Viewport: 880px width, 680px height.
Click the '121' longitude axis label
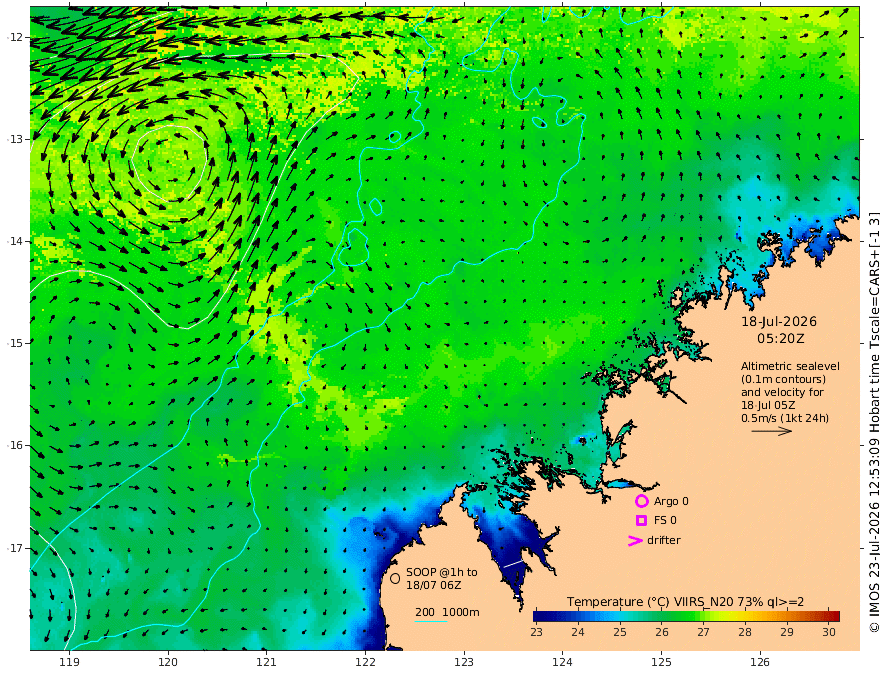point(267,662)
